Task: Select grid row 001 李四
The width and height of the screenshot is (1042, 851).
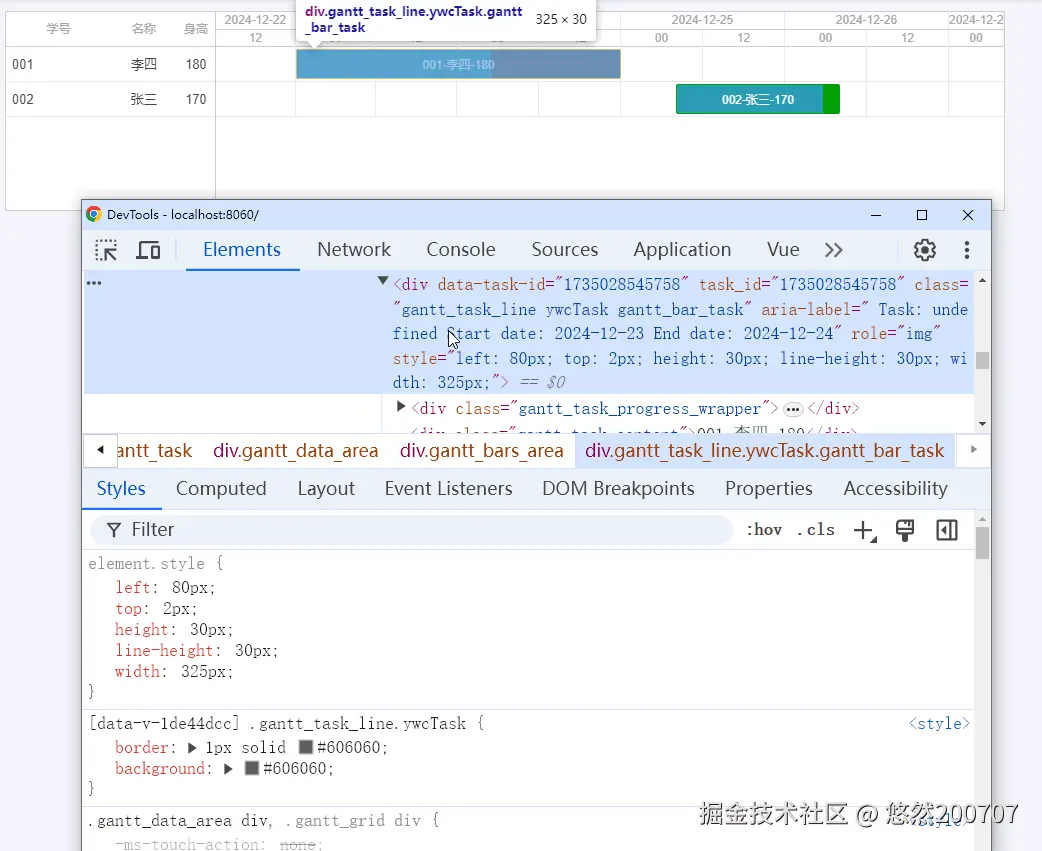Action: tap(110, 64)
